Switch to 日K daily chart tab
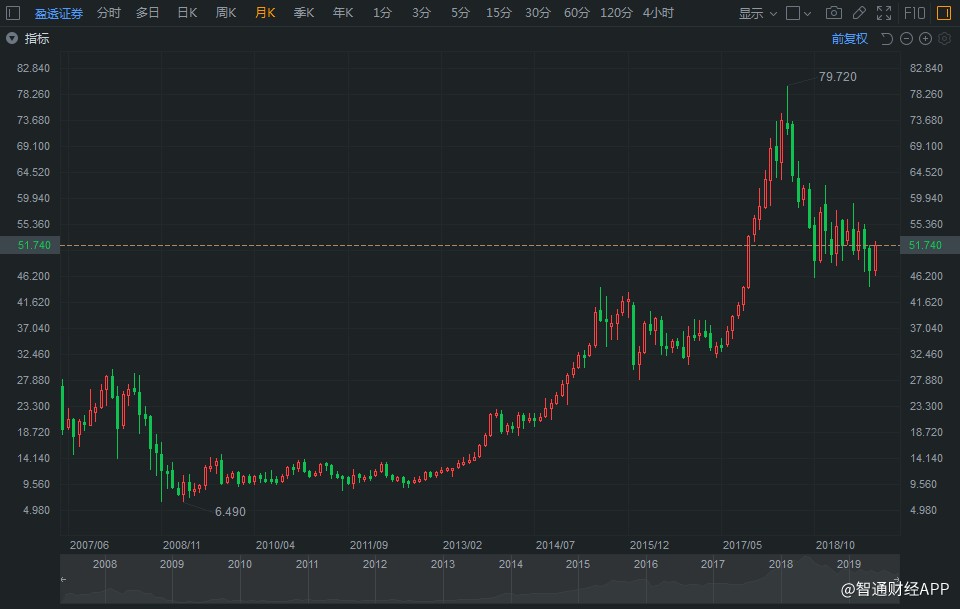 [187, 13]
